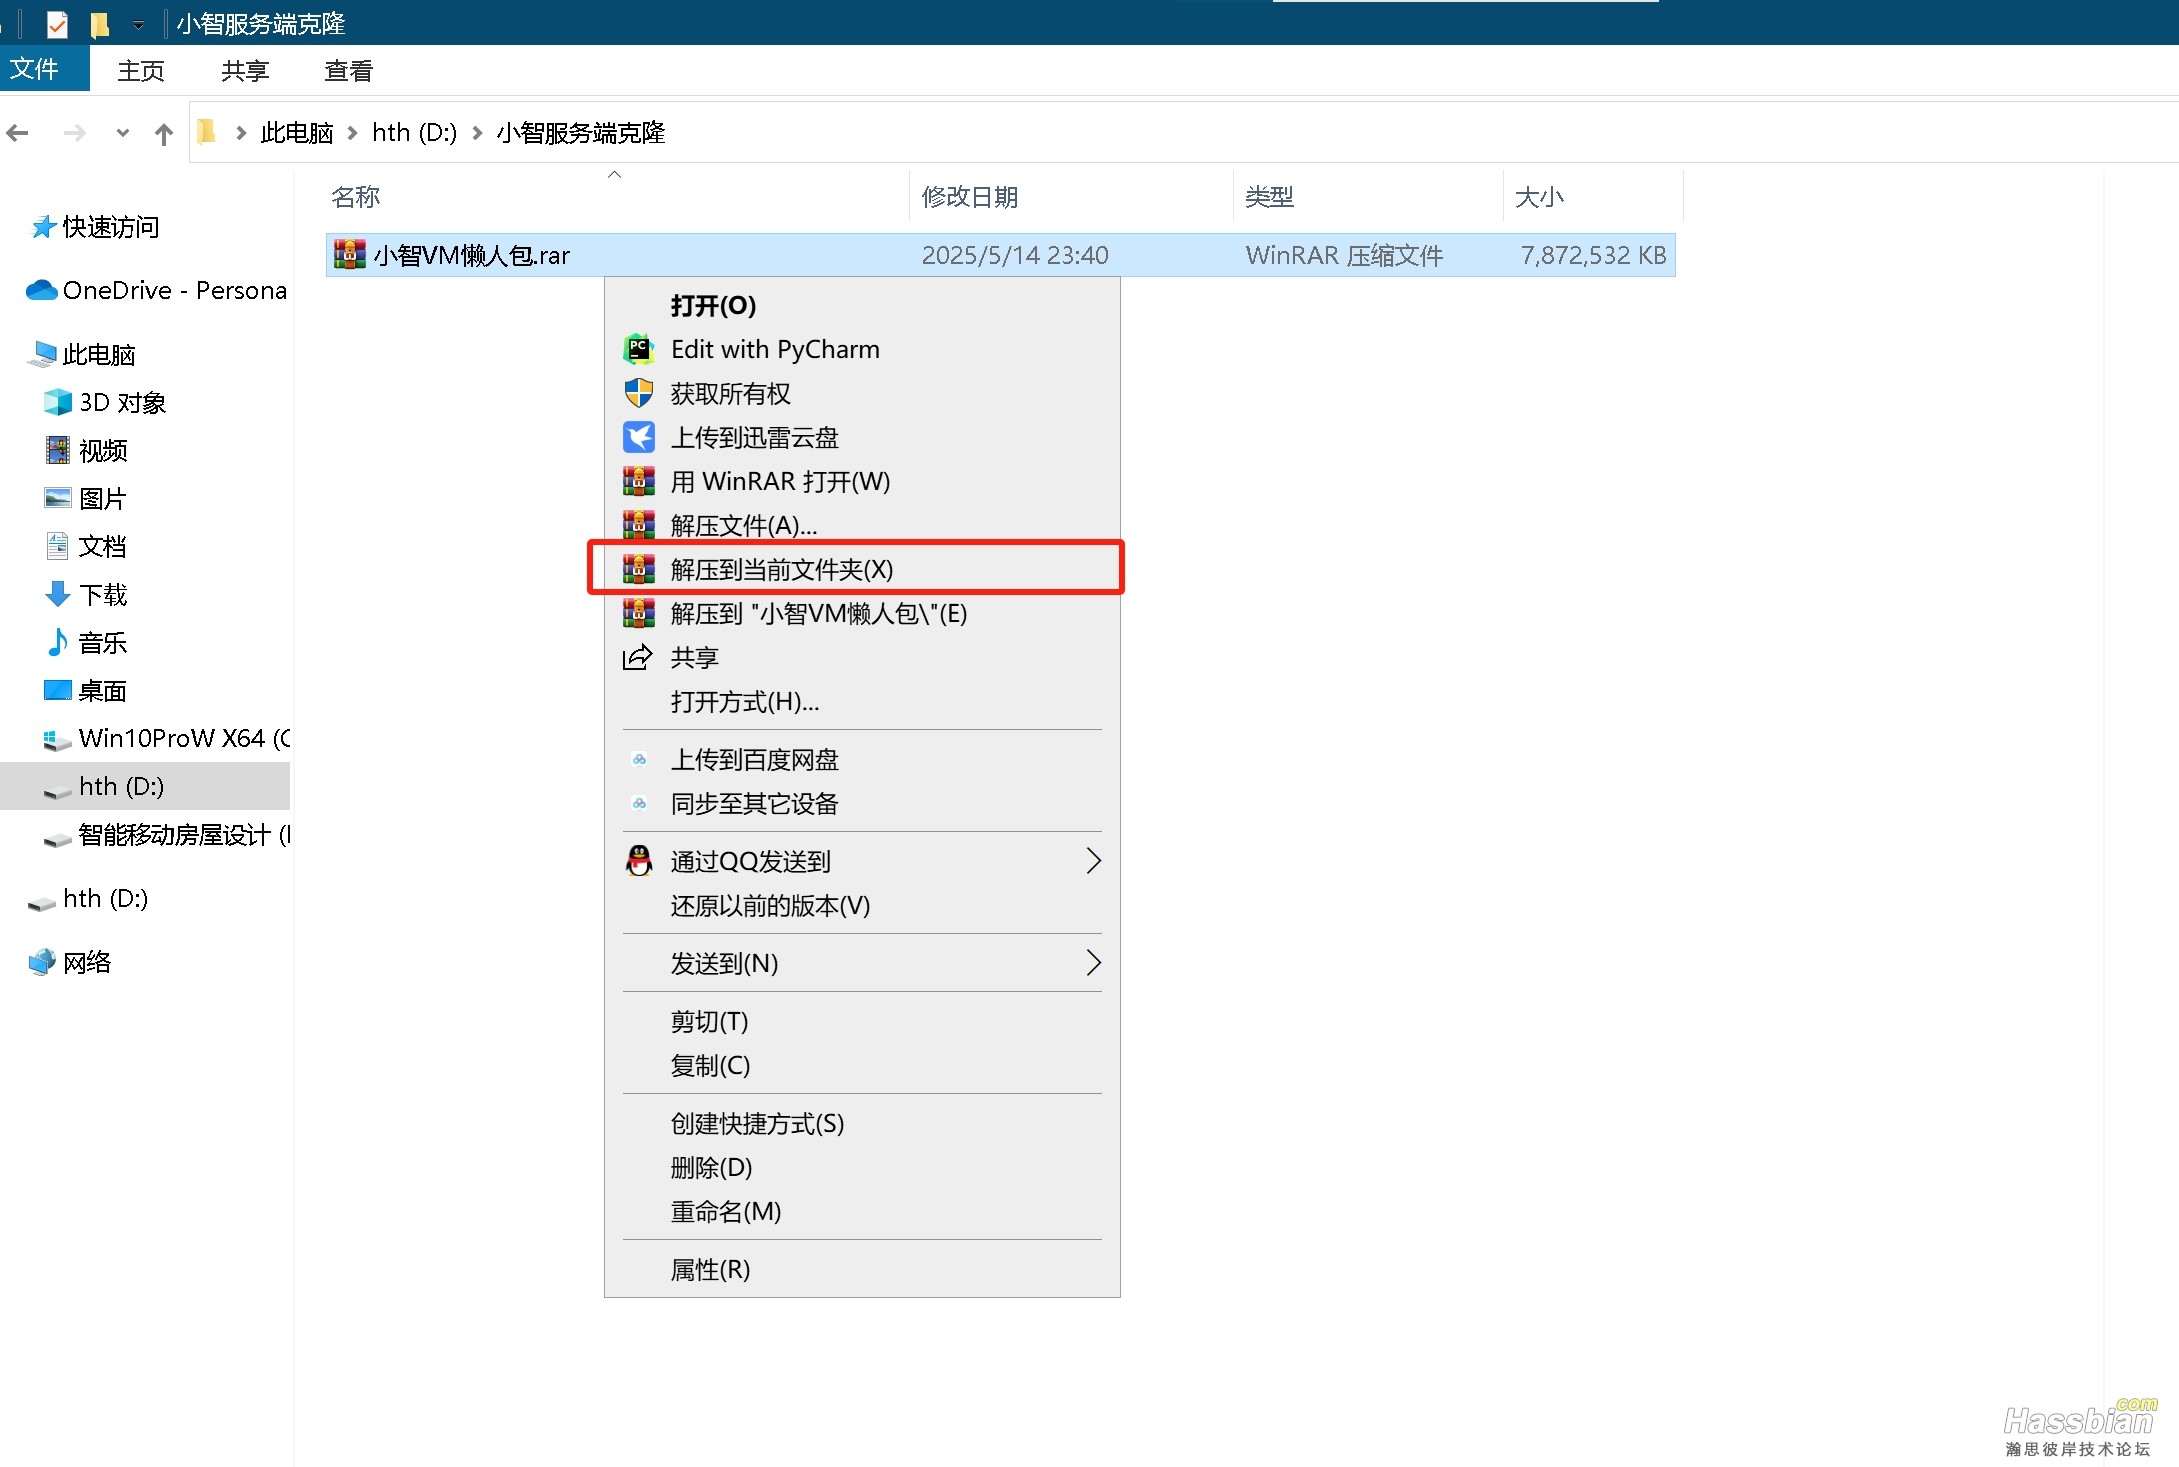Screen dimensions: 2179x1467
Task: Click Baidu cloud icon beside 上传到百度网盘
Action: (639, 759)
